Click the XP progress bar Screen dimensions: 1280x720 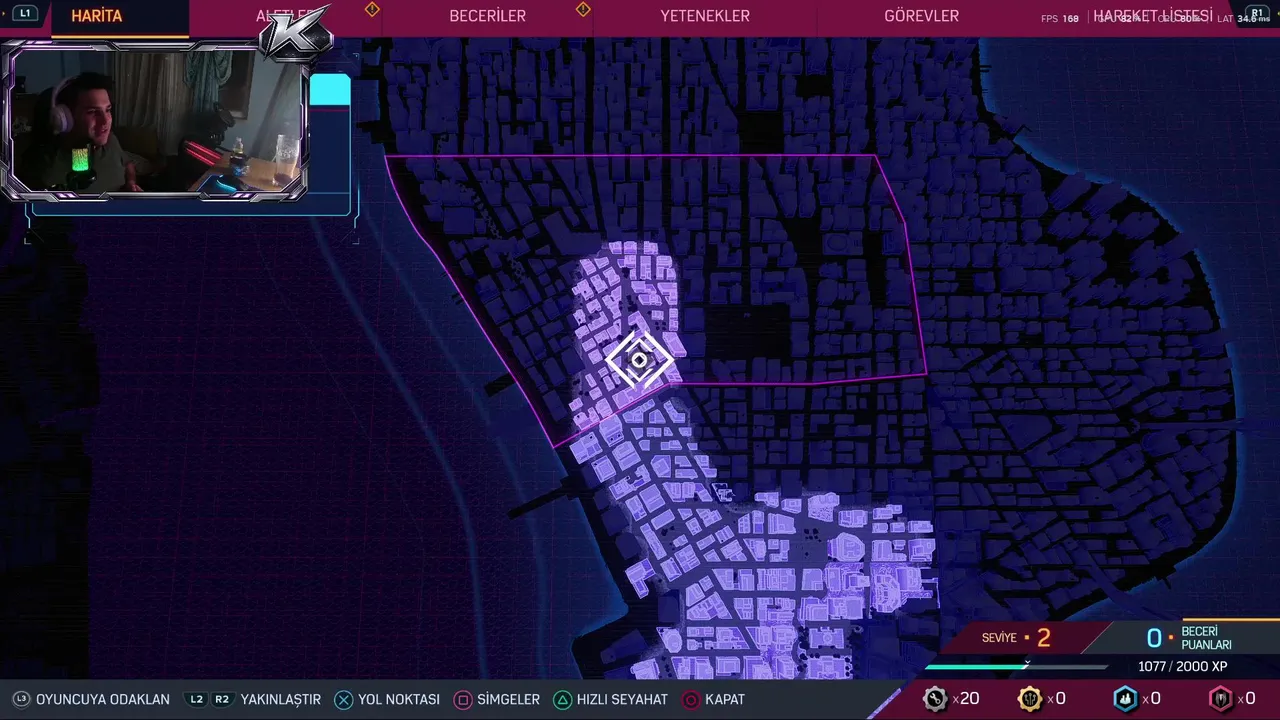click(1016, 667)
